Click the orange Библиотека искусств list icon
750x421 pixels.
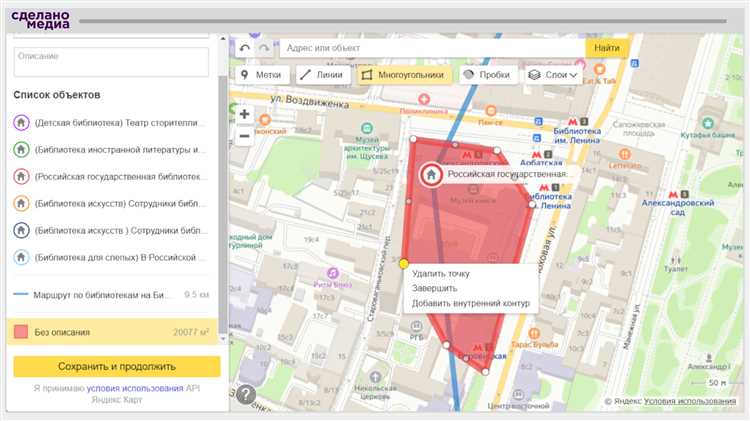pos(21,203)
